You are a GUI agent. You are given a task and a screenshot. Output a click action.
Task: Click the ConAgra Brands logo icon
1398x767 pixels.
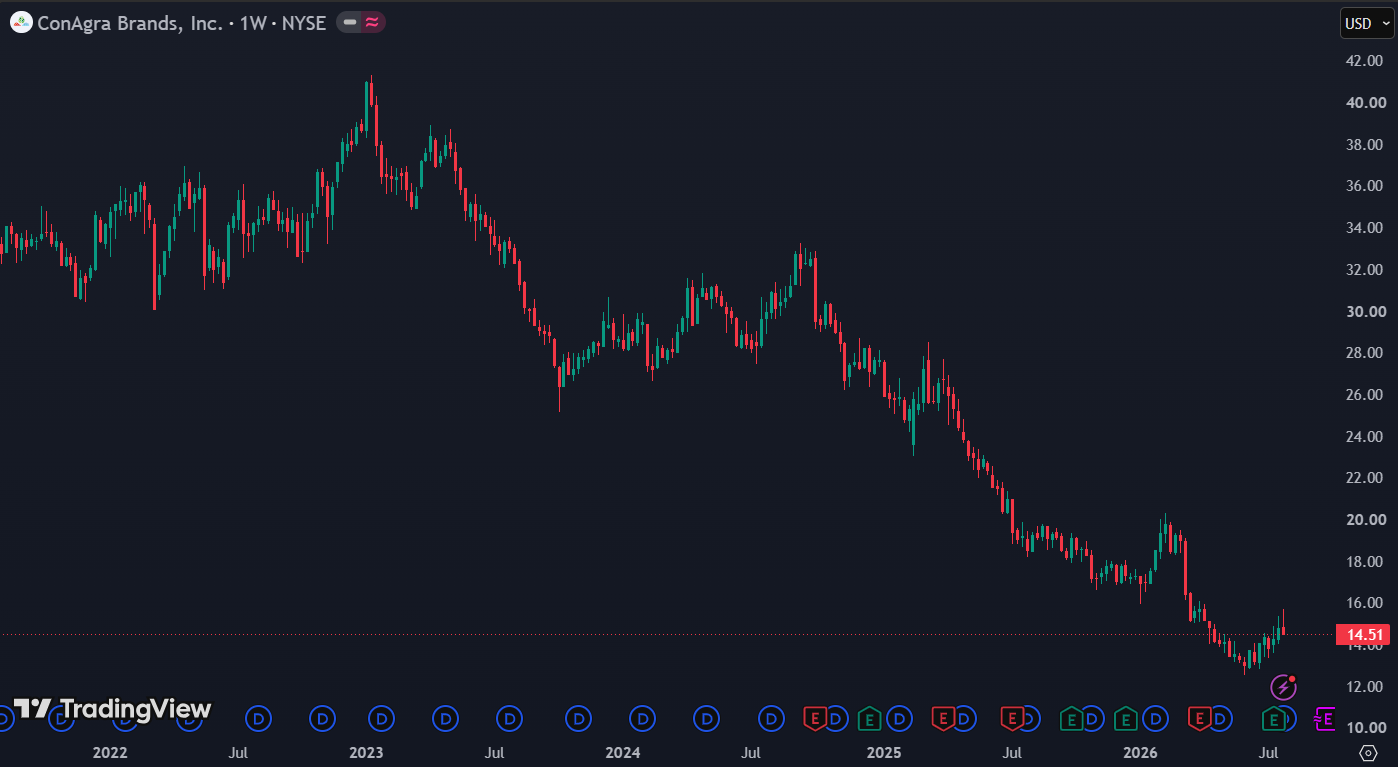[x=21, y=22]
